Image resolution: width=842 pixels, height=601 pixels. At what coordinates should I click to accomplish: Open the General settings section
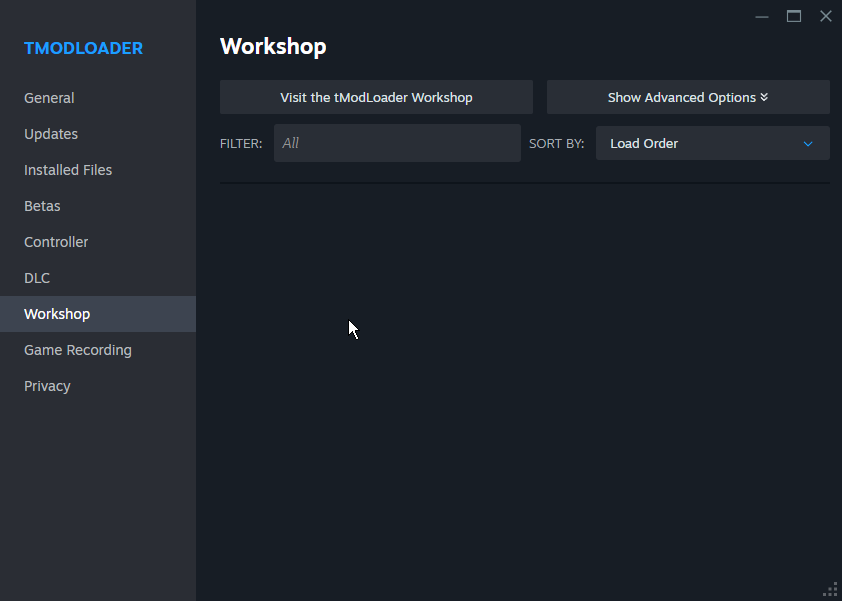point(98,98)
